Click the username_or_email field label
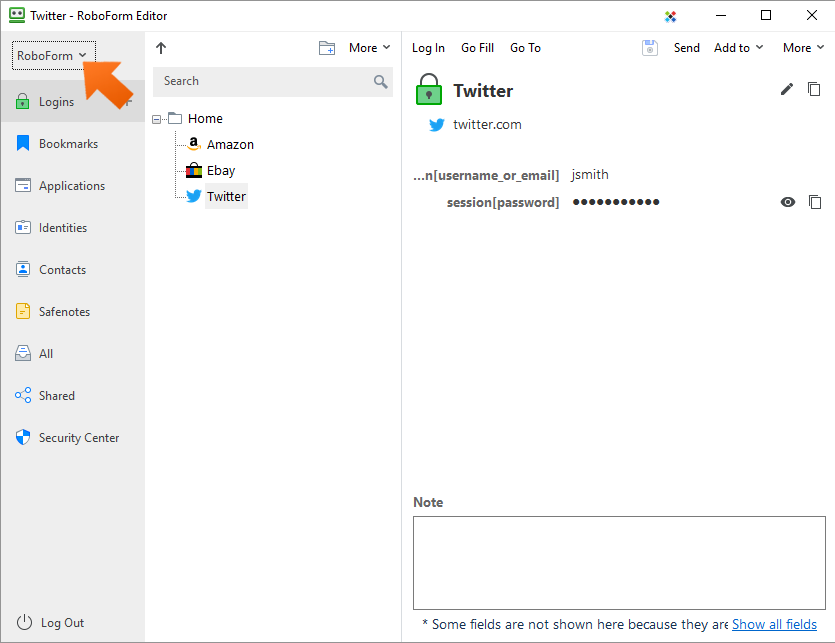 click(x=486, y=175)
